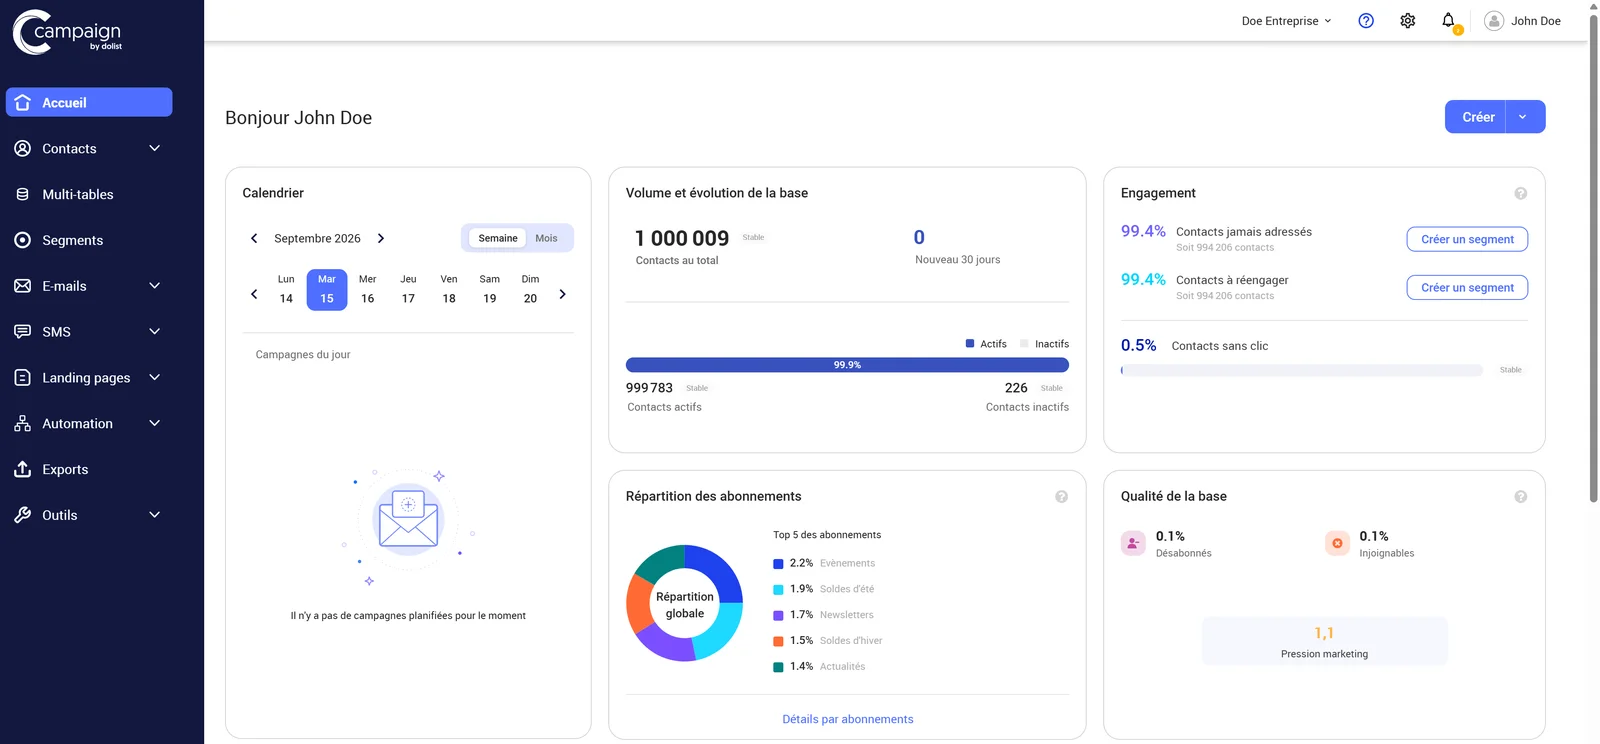Select Lun 14 in the calendar
Image resolution: width=1600 pixels, height=744 pixels.
coord(286,289)
